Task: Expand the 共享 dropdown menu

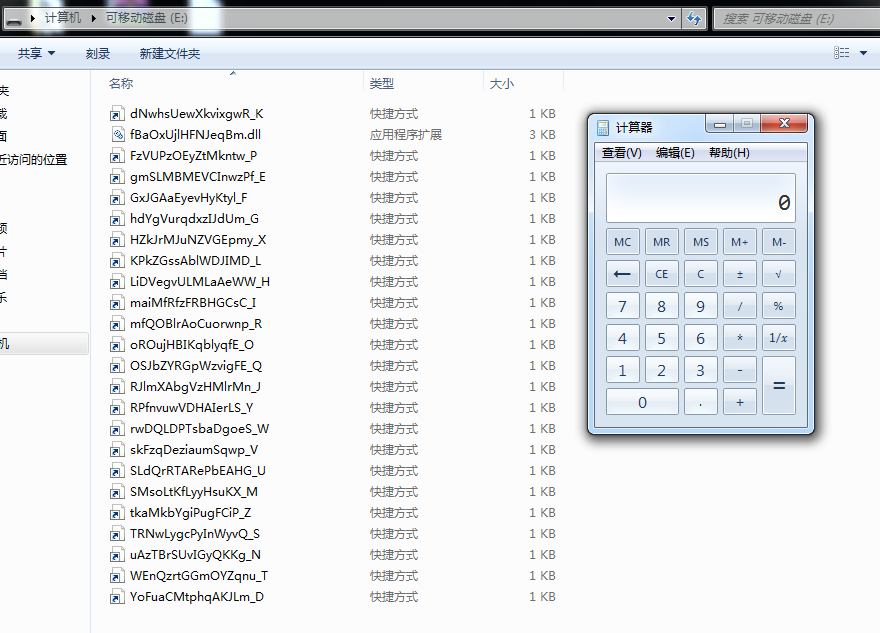Action: (x=36, y=53)
